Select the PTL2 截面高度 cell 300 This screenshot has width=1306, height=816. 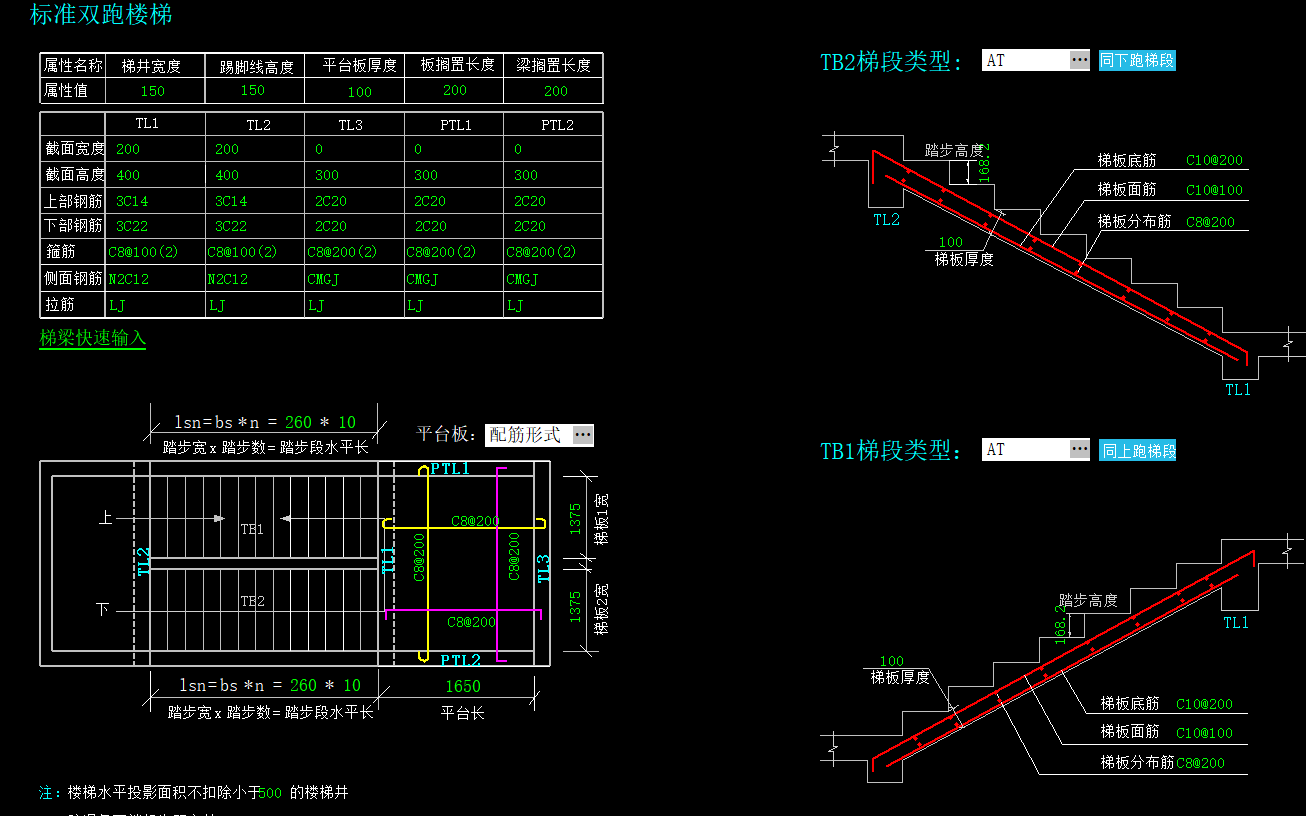526,175
